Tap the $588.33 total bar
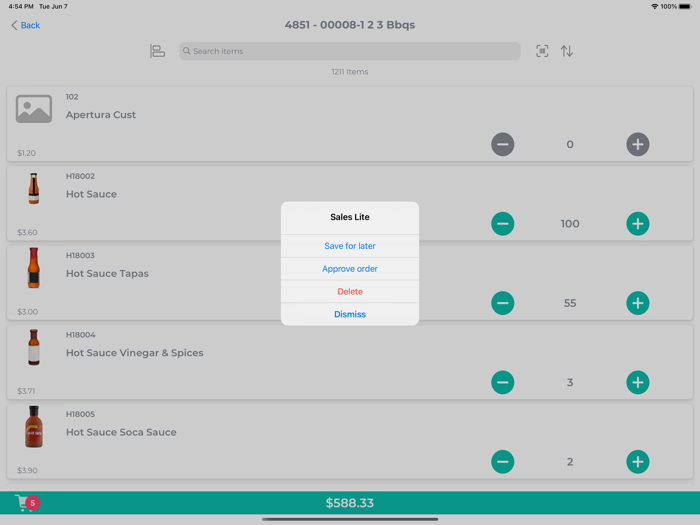 350,503
